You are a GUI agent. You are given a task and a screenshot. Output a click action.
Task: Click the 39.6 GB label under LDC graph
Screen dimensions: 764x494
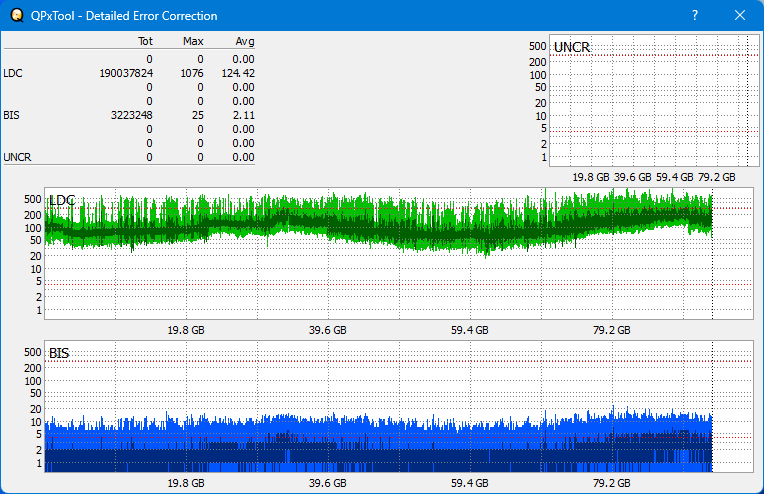click(327, 330)
